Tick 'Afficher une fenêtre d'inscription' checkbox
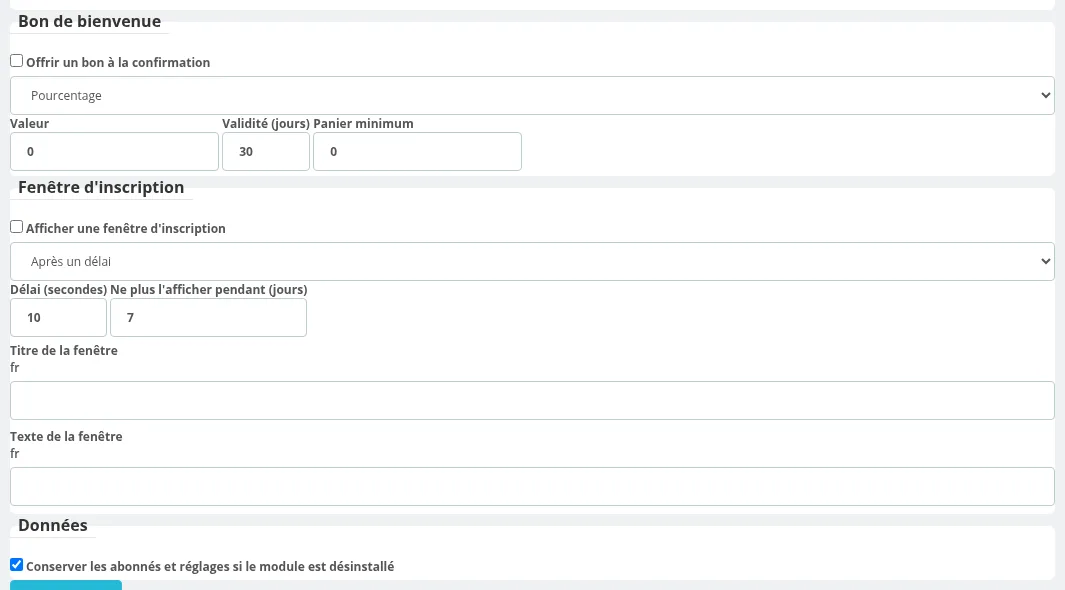This screenshot has height=590, width=1065. coord(16,227)
